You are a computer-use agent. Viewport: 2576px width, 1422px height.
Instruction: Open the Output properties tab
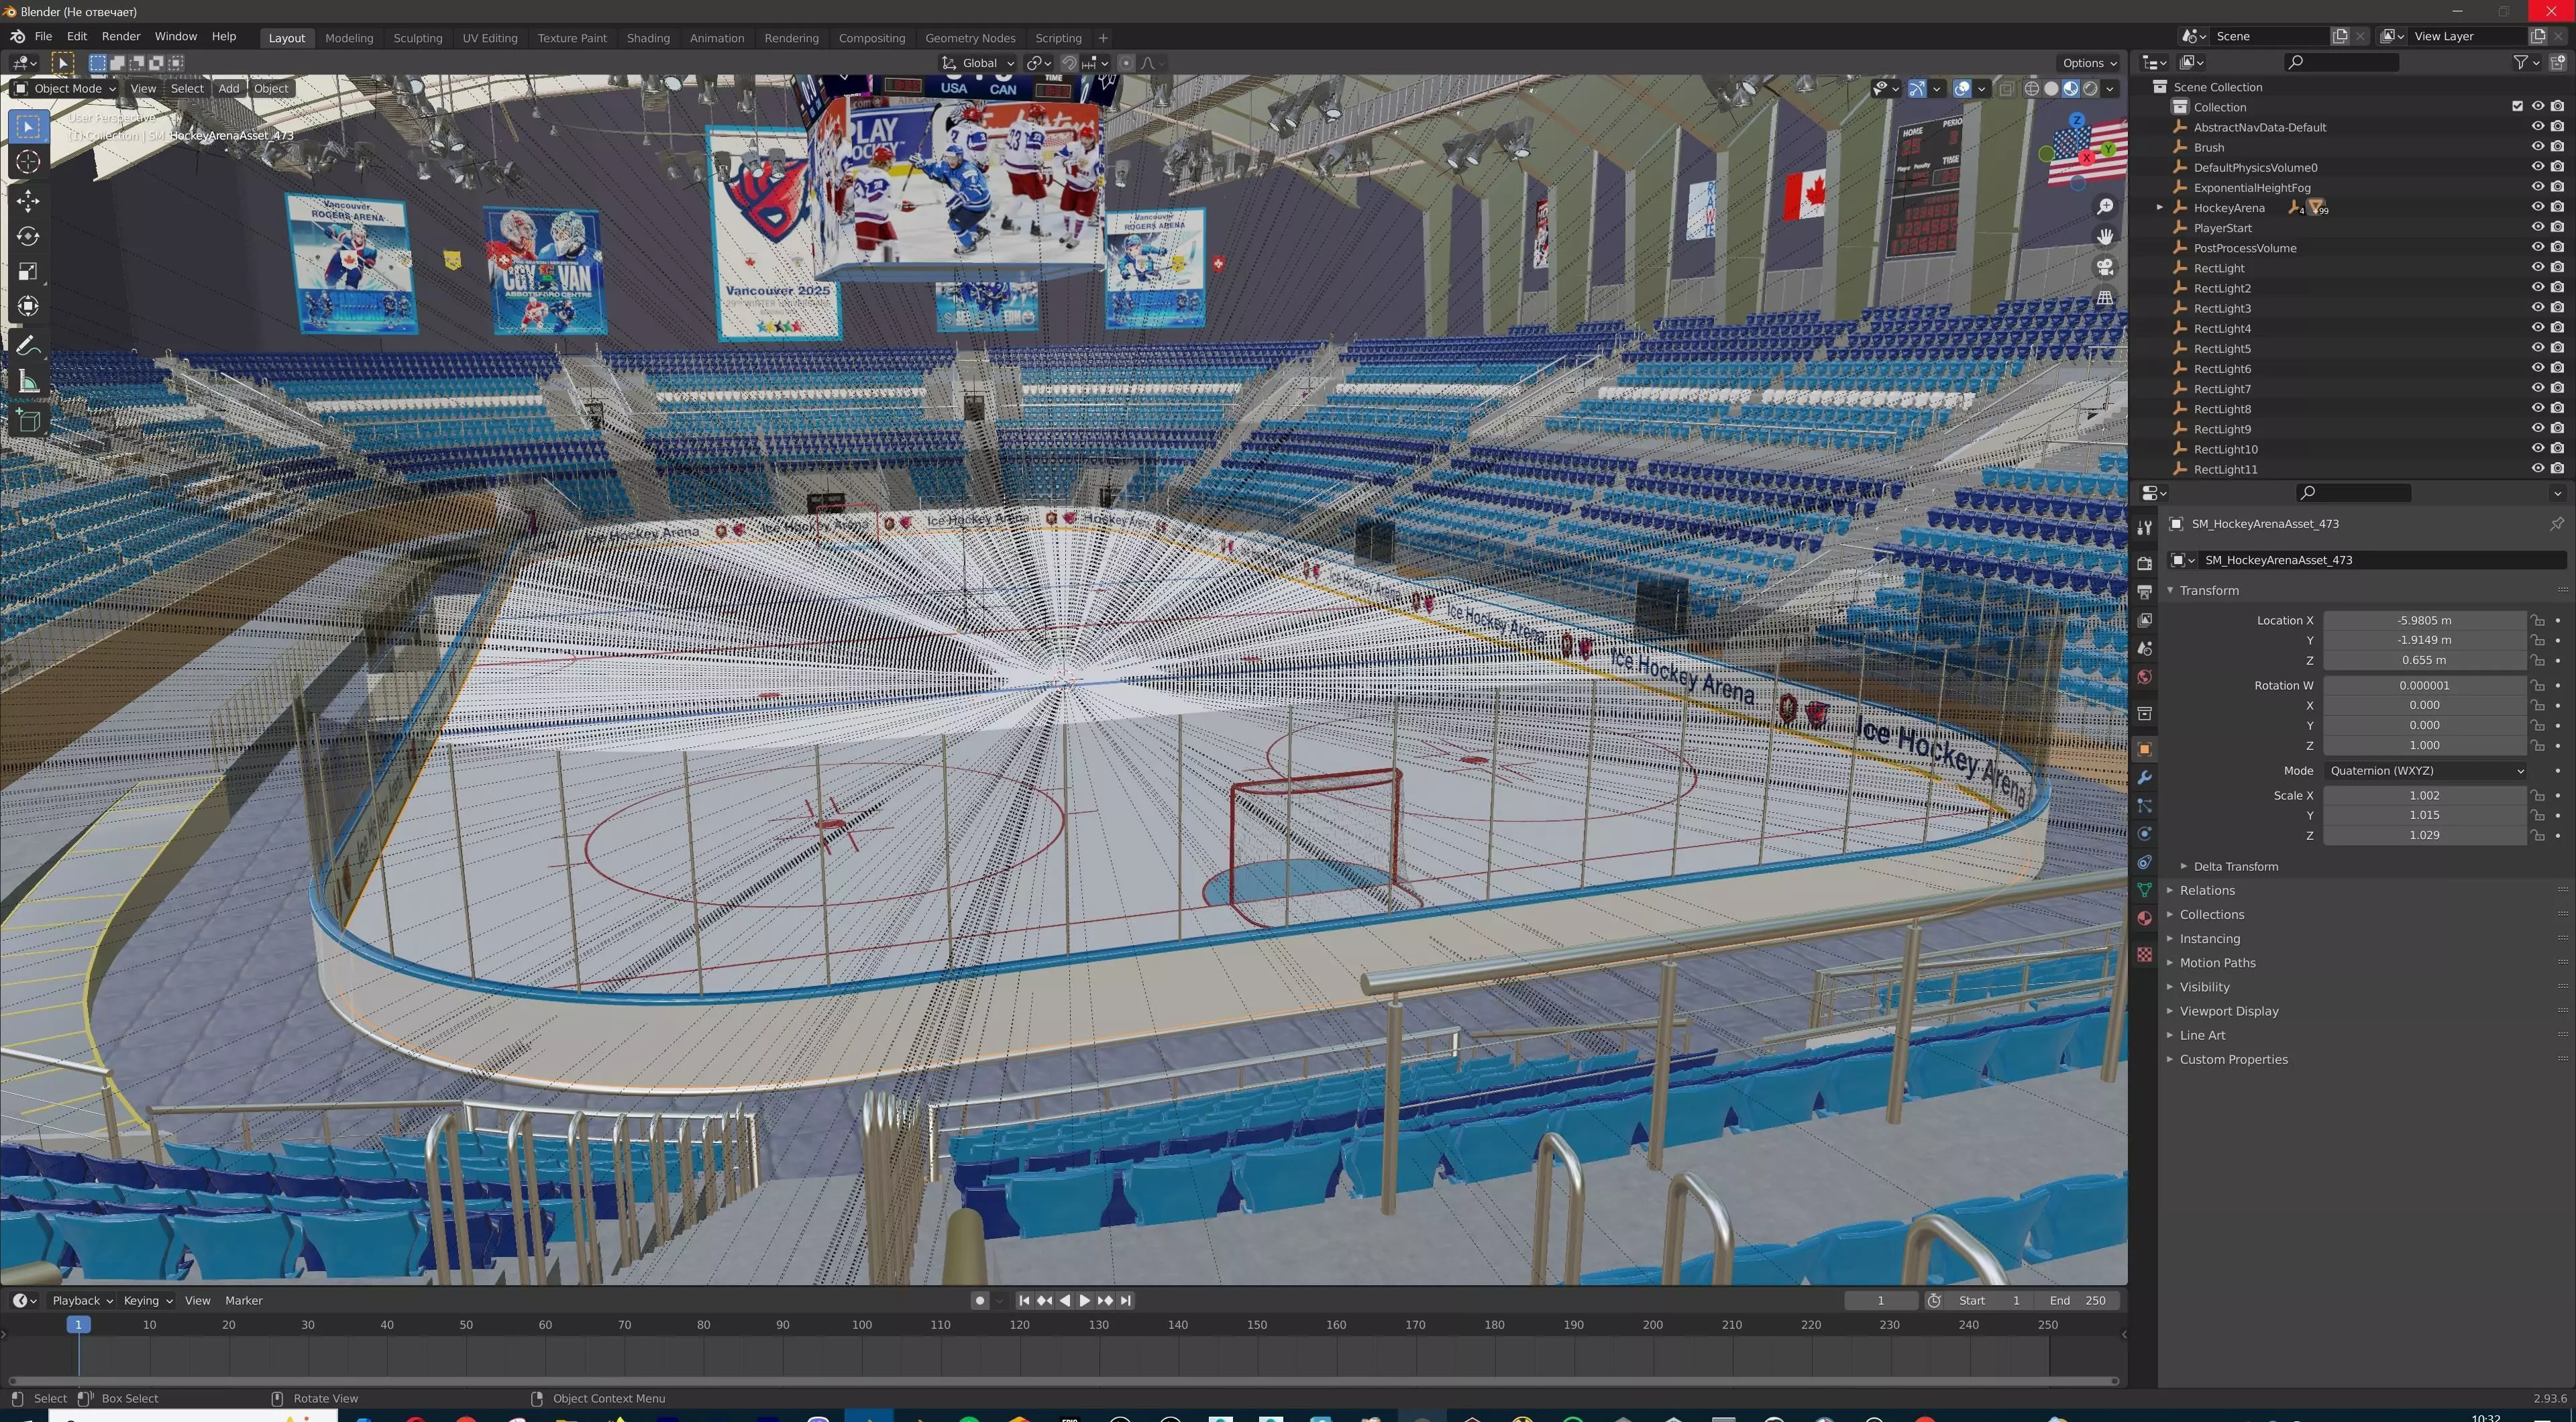pyautogui.click(x=2144, y=592)
